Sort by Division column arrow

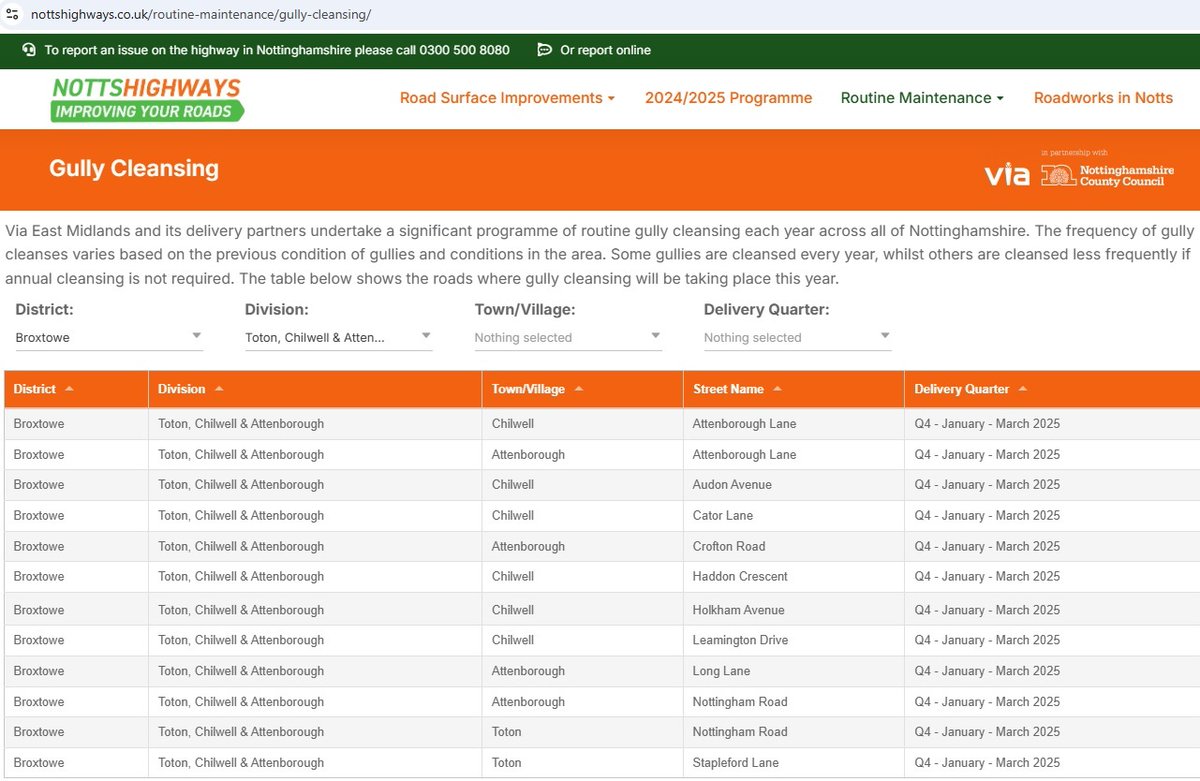[219, 389]
